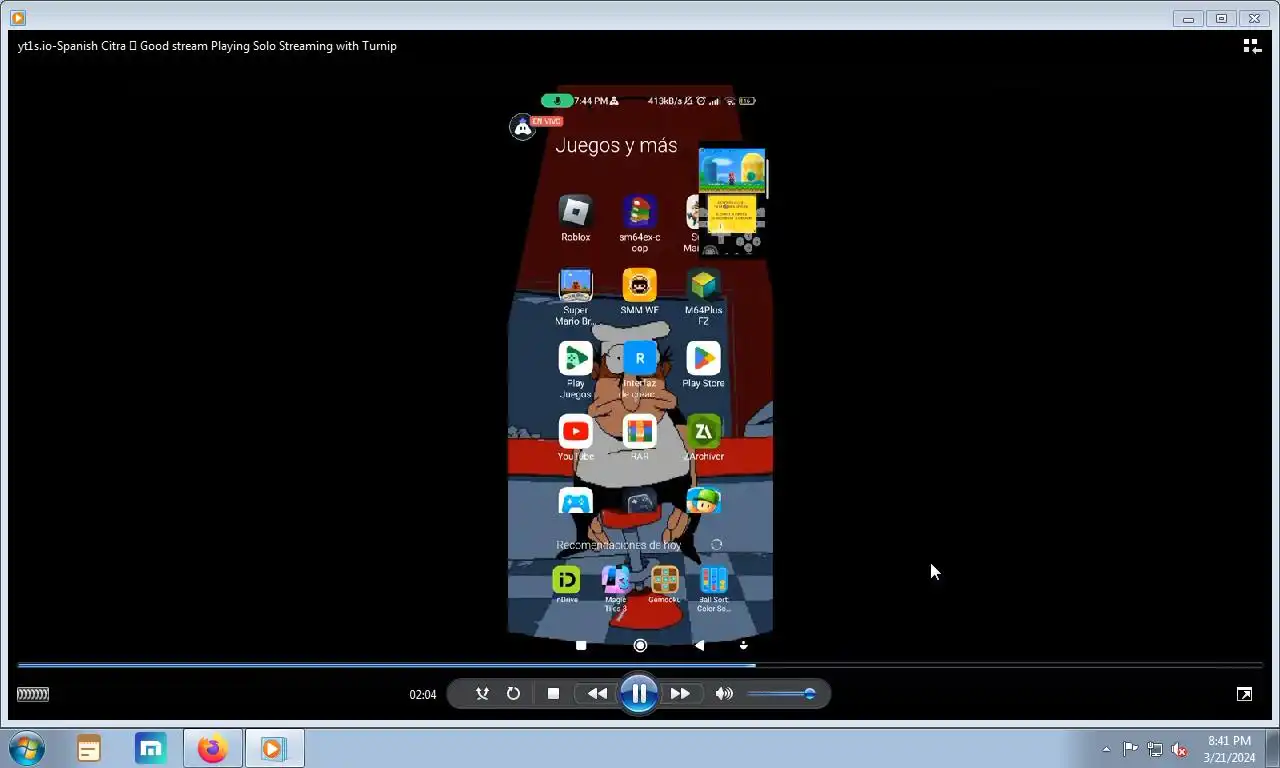Click the Next (fast forward) button
This screenshot has width=1280, height=768.
point(680,694)
